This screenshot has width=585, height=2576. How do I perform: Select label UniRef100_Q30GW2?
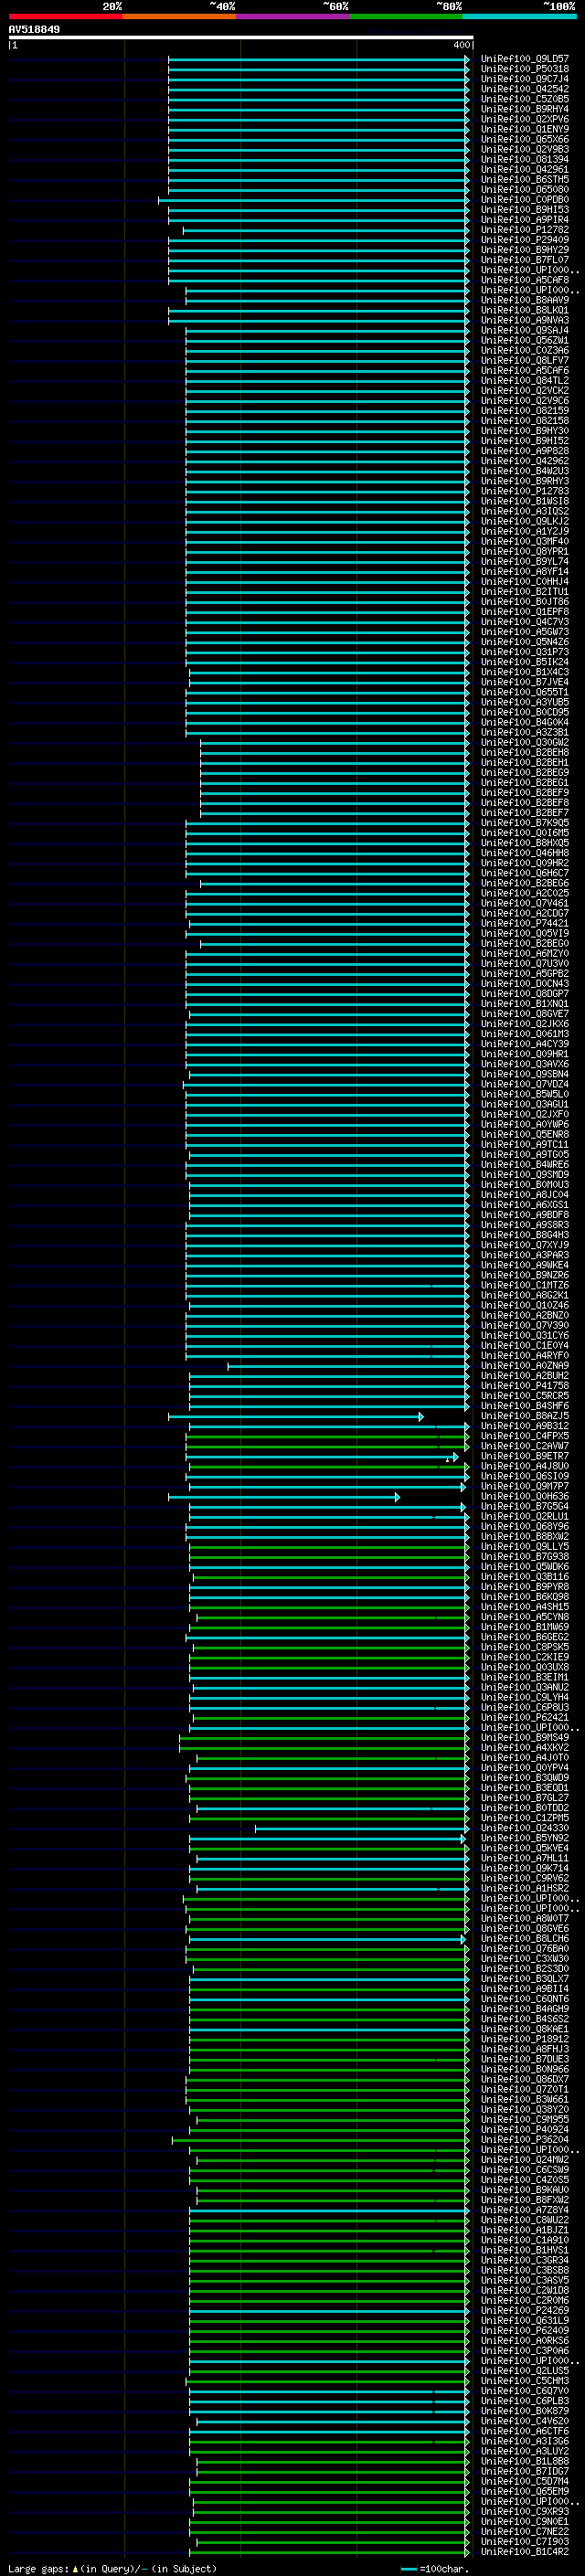[524, 742]
